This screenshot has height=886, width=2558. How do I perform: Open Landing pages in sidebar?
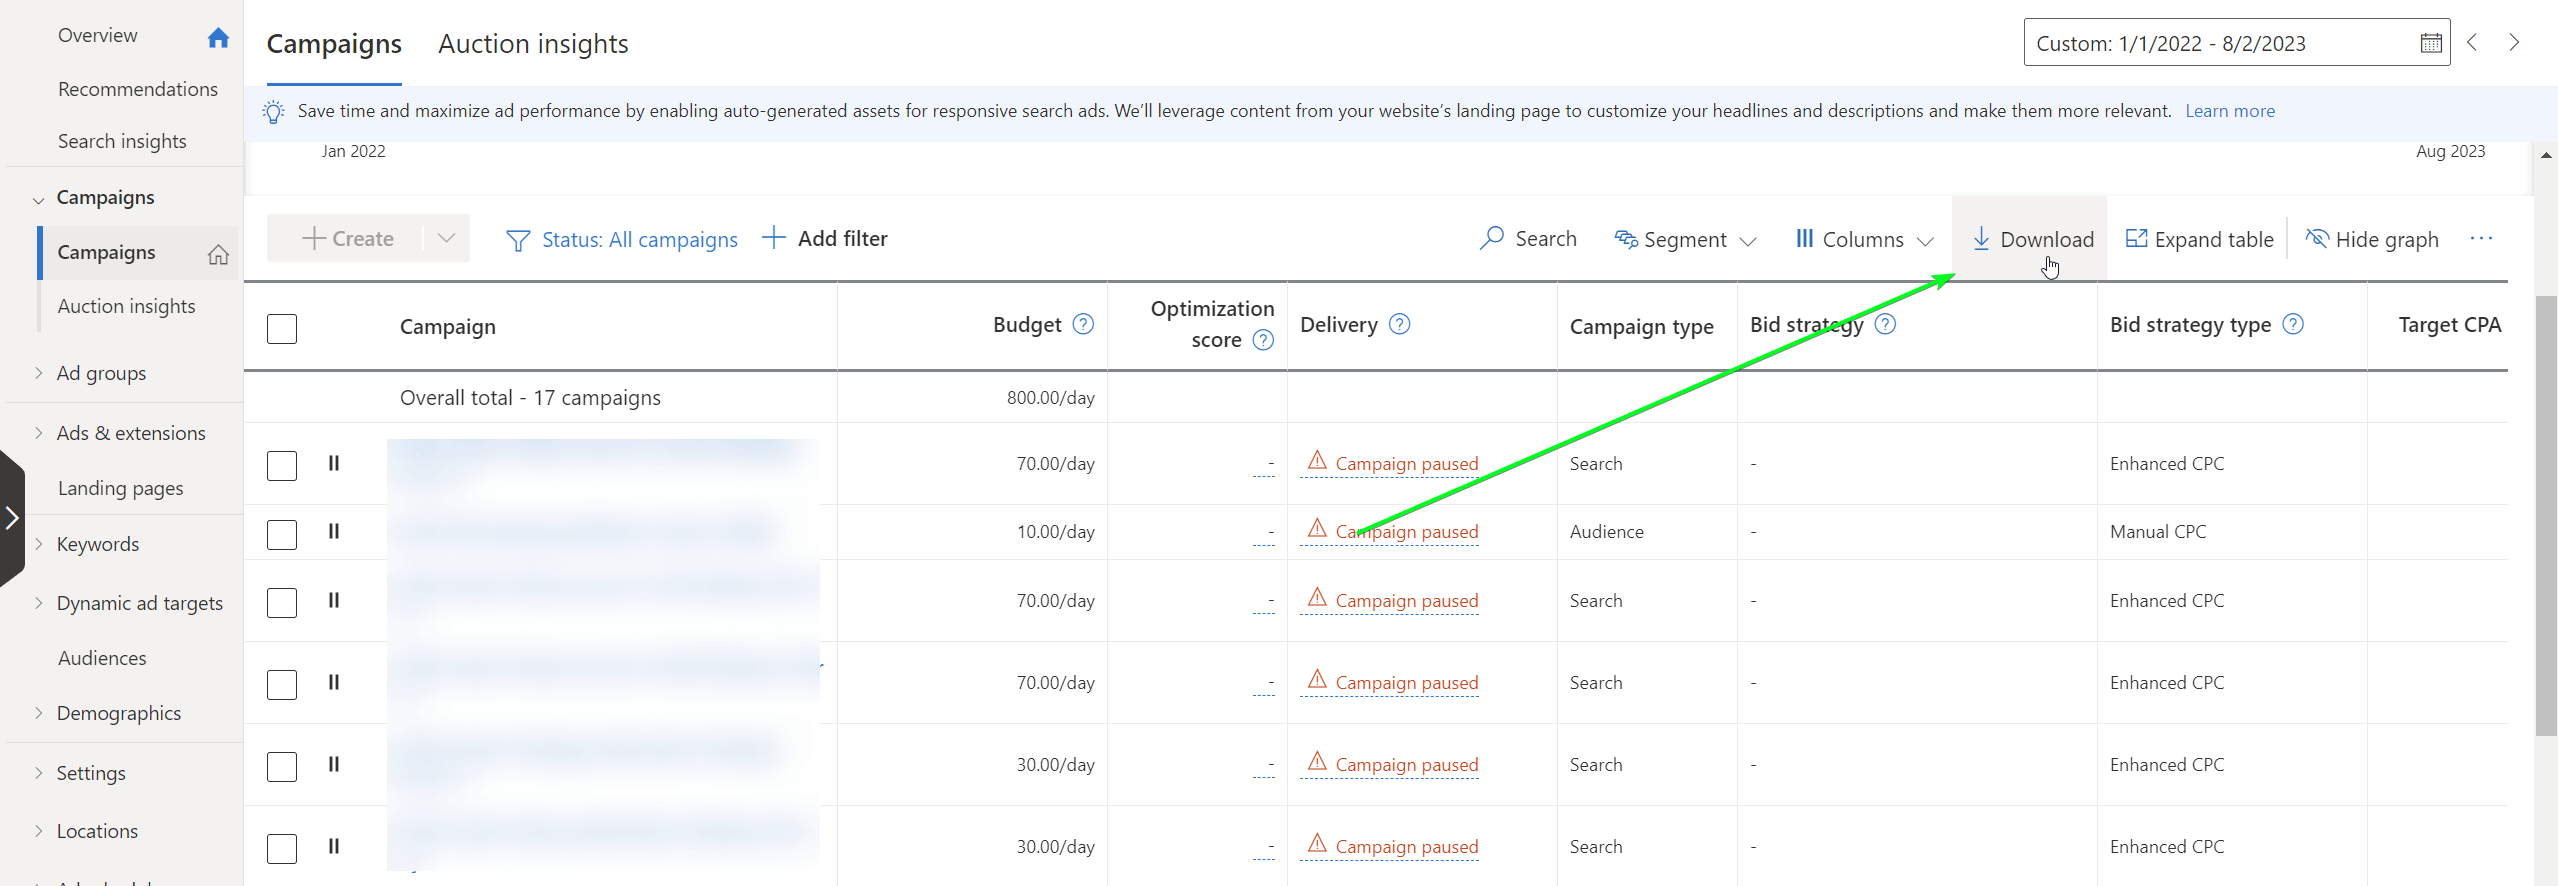click(120, 488)
